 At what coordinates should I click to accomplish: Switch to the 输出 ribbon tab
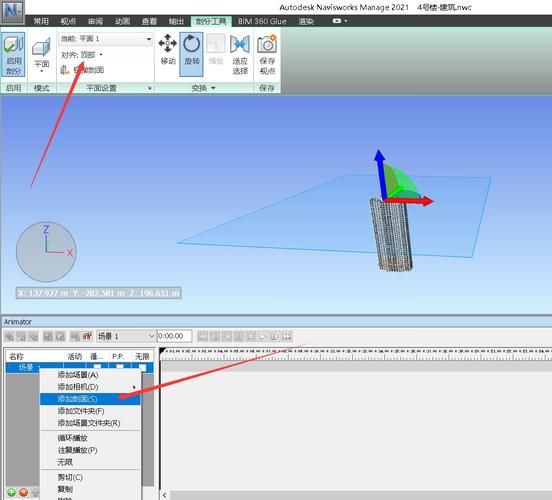pyautogui.click(x=176, y=21)
